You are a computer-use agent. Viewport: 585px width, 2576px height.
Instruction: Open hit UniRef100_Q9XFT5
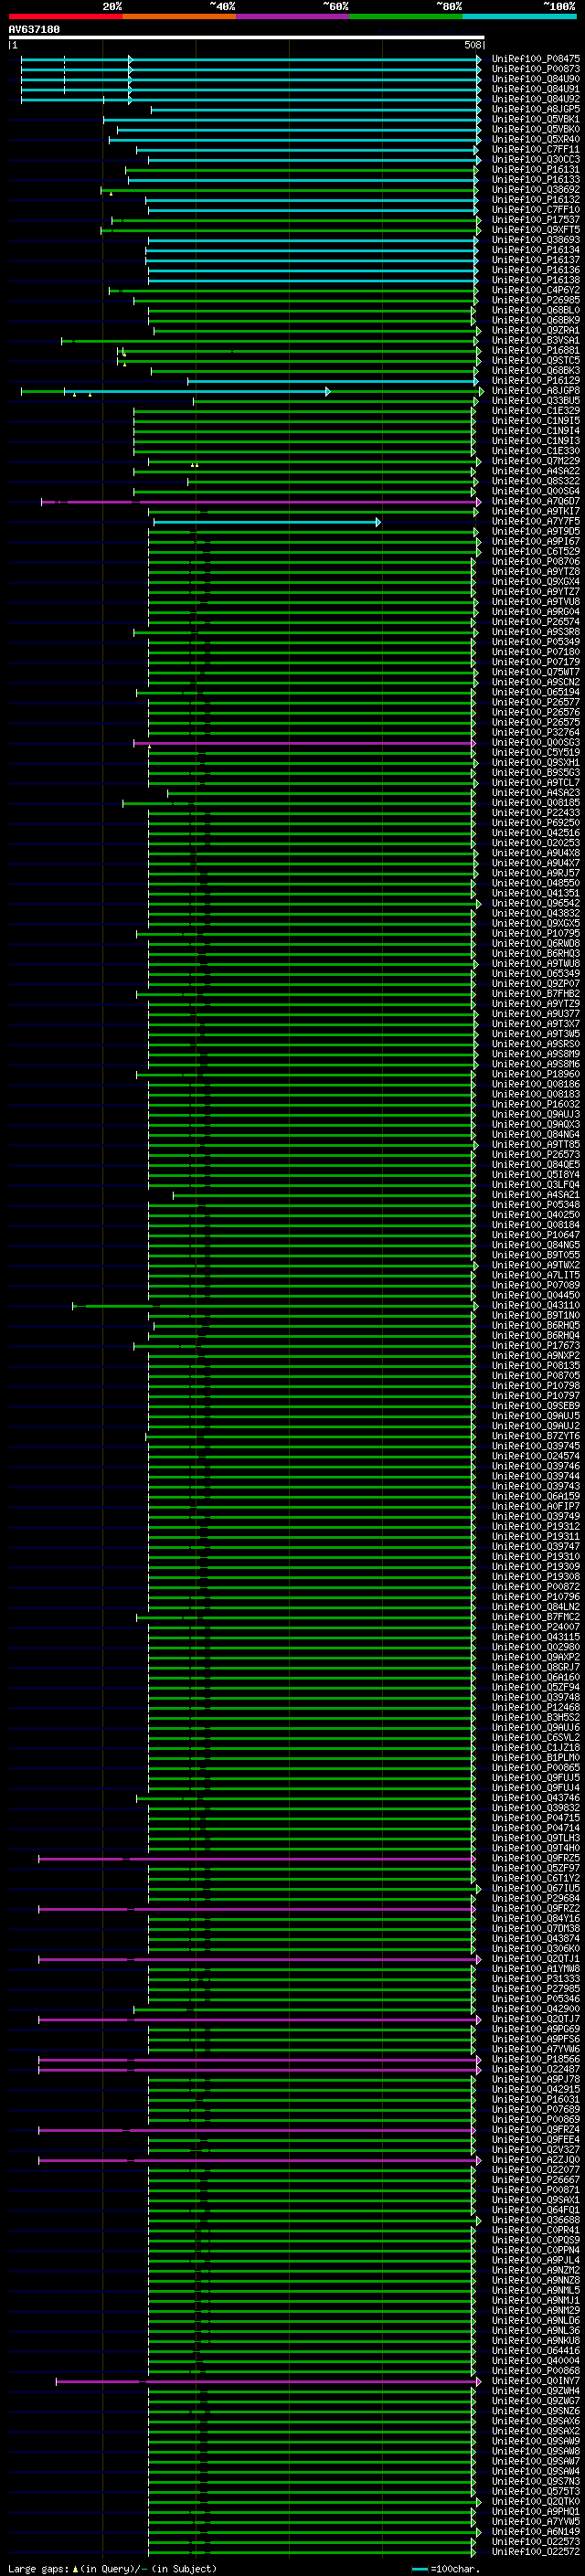tap(536, 230)
